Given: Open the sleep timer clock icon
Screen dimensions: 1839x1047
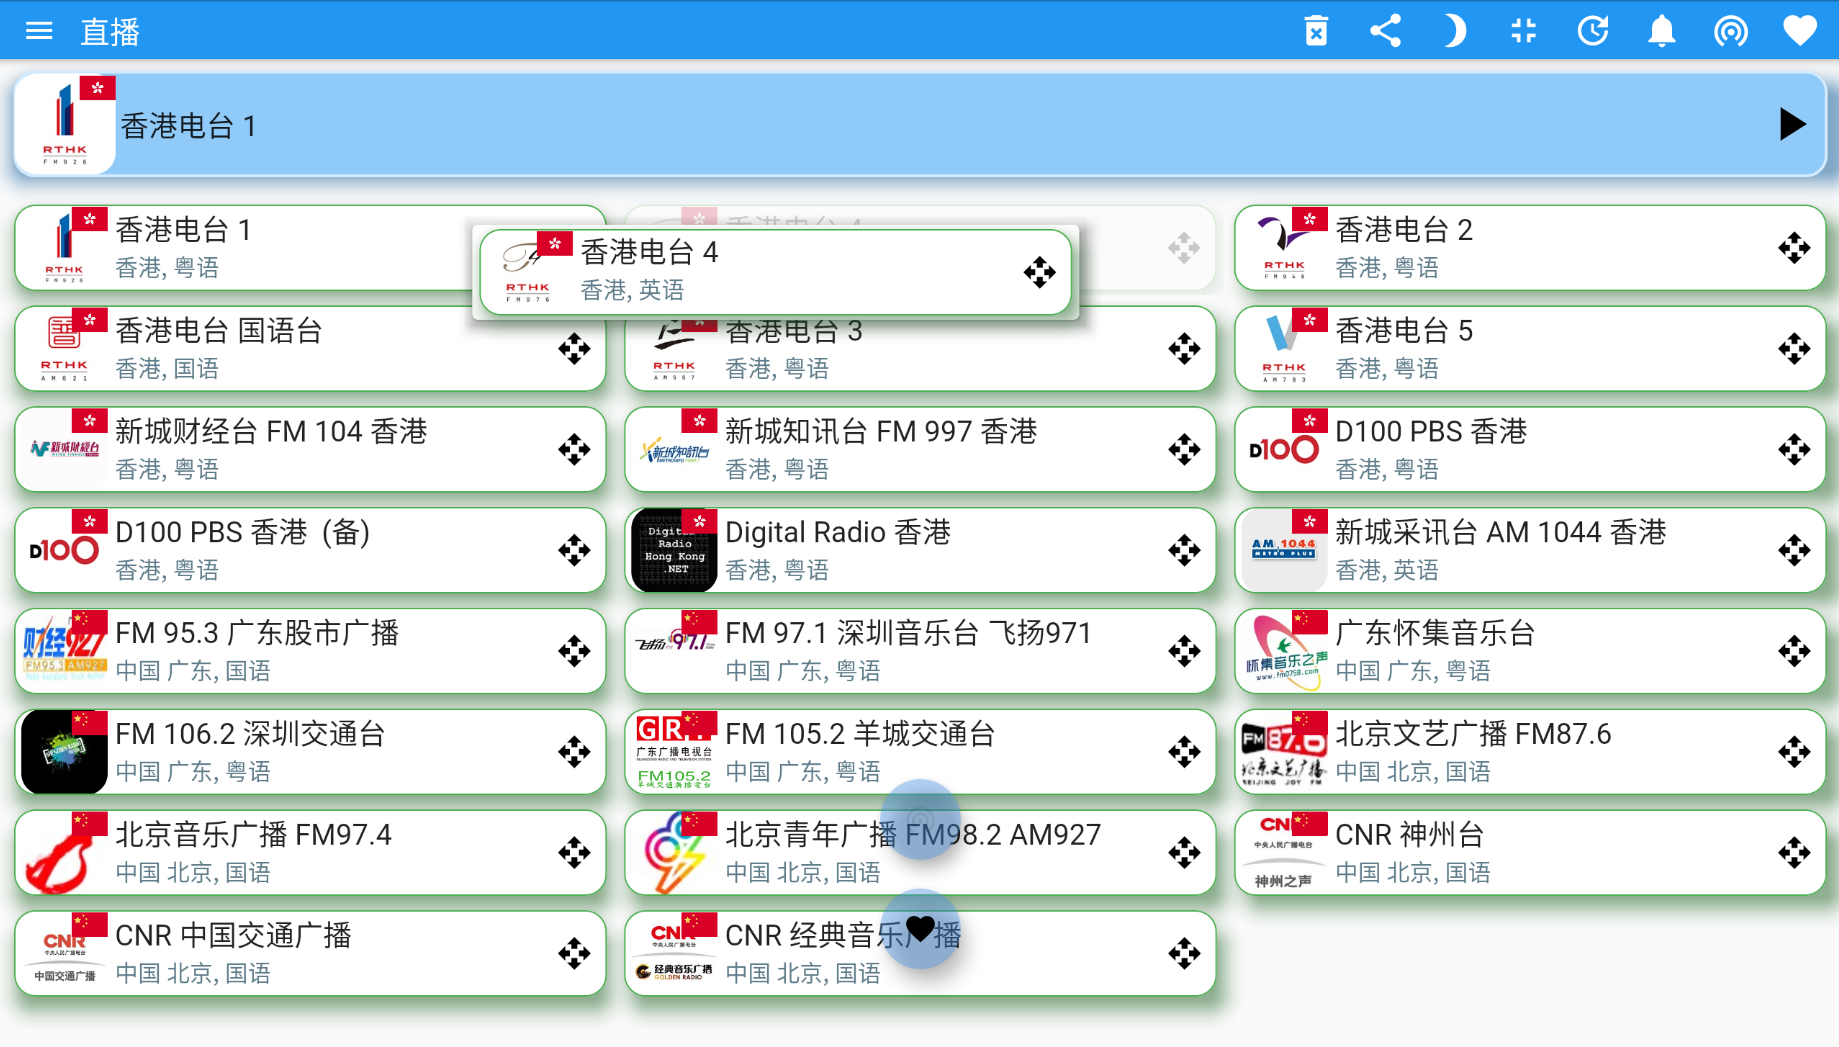Looking at the screenshot, I should click(x=1592, y=31).
